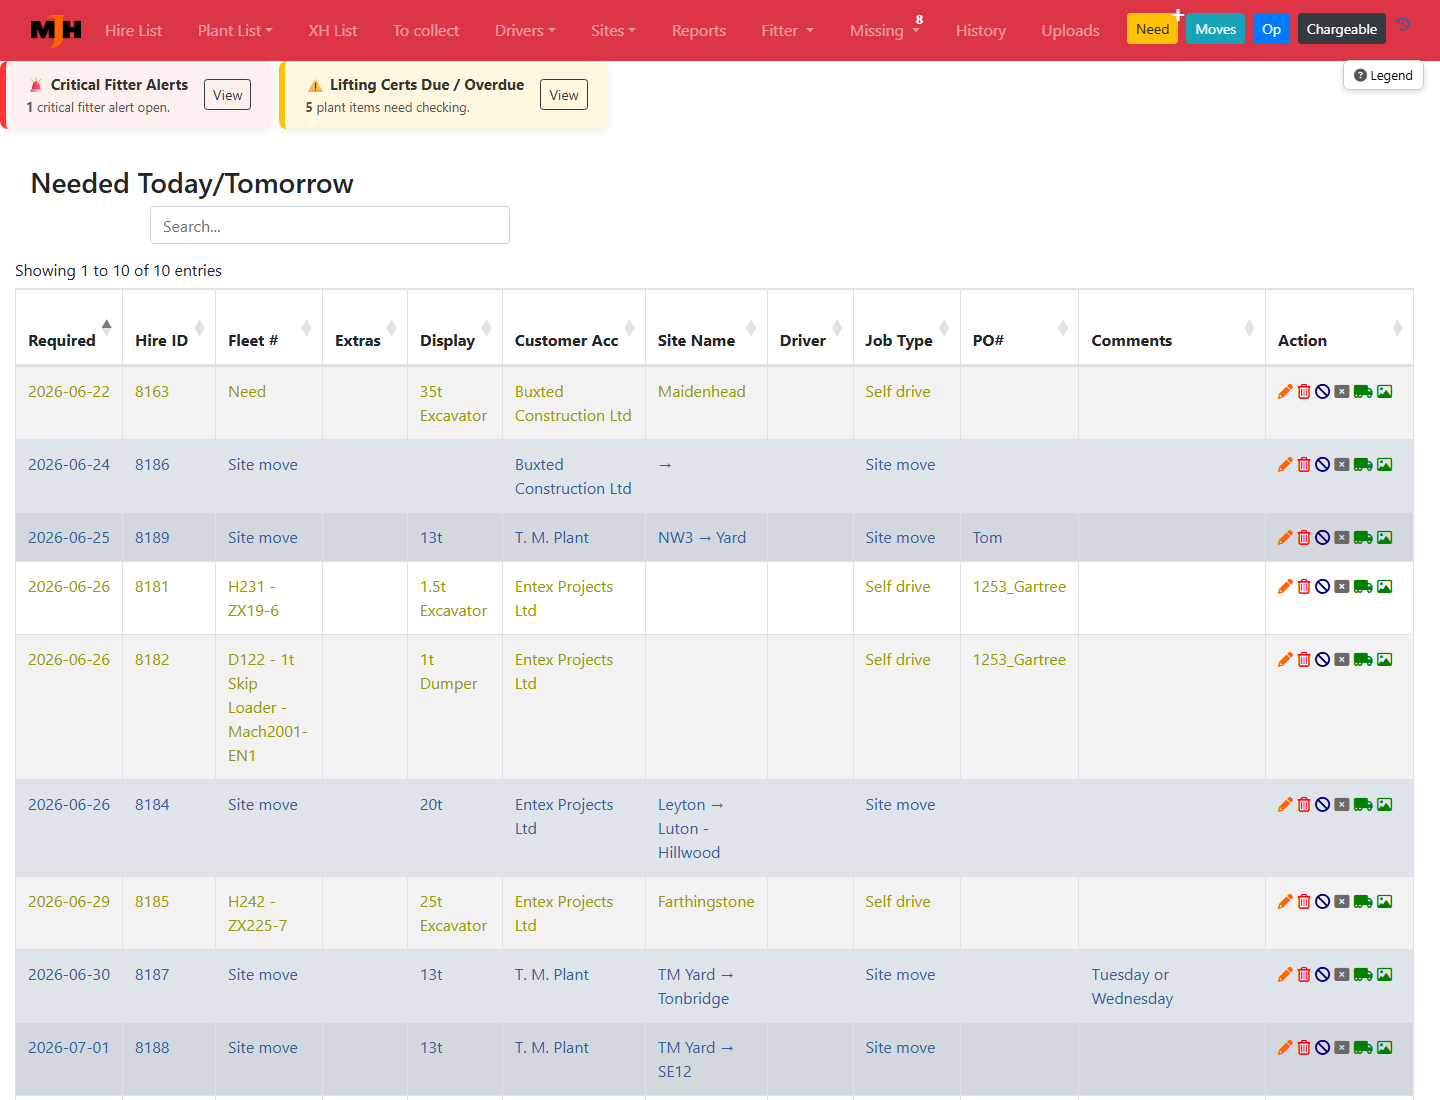The height and width of the screenshot is (1100, 1440).
Task: Open the XH List menu item
Action: click(333, 31)
